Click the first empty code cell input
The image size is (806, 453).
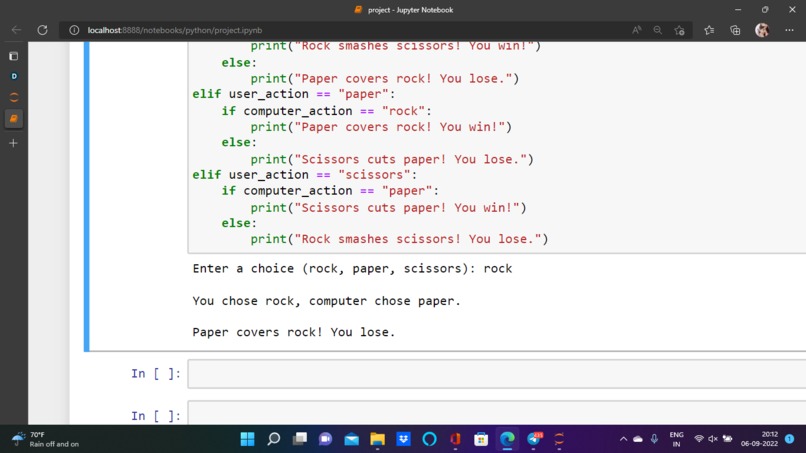(497, 374)
